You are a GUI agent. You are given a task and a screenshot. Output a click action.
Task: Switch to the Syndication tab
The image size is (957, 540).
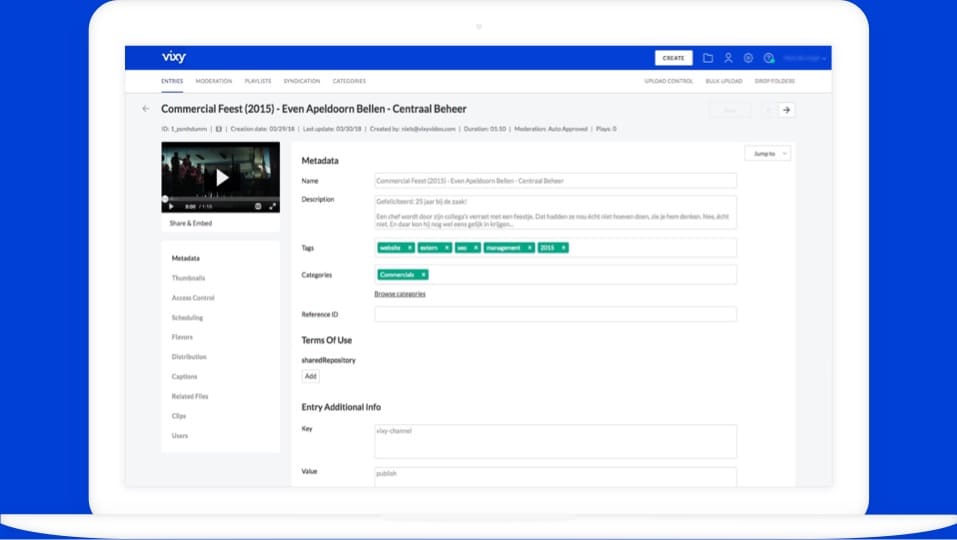[302, 81]
